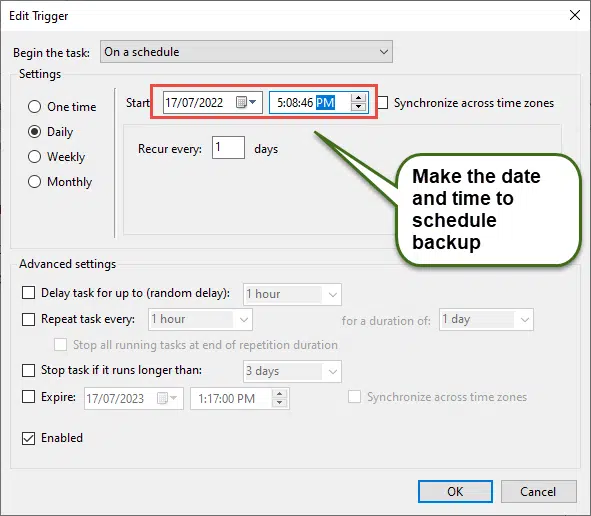
Task: Click the Start time up spinner arrow
Action: (358, 98)
